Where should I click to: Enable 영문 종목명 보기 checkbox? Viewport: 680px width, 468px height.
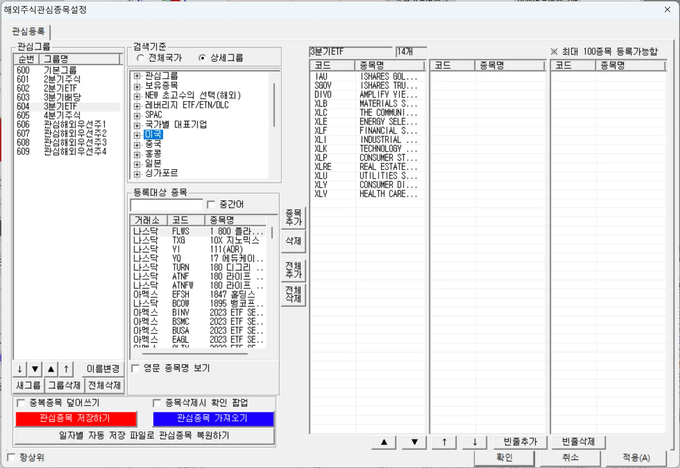[x=135, y=368]
